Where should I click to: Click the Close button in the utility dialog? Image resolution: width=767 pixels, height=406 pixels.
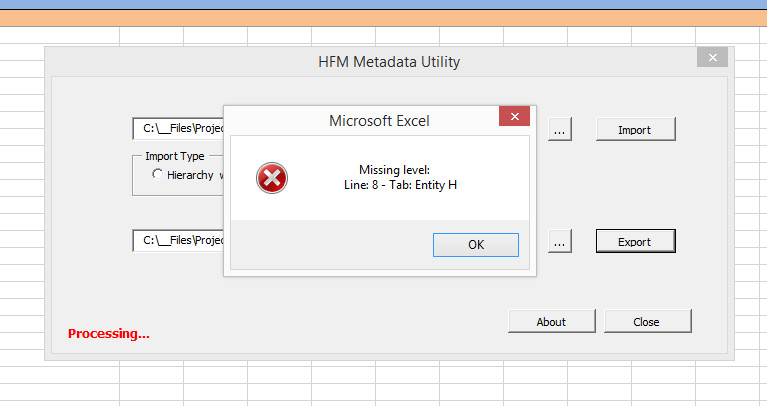(646, 322)
